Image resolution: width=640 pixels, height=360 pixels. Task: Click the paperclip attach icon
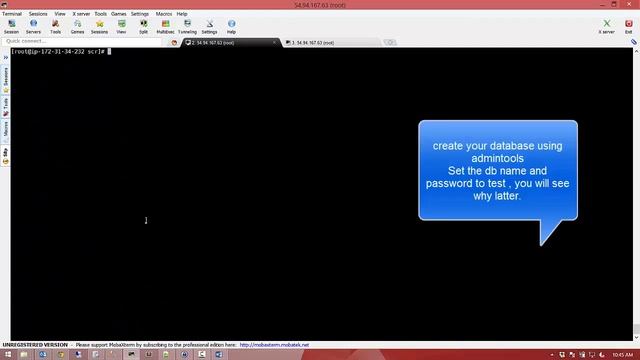point(633,42)
